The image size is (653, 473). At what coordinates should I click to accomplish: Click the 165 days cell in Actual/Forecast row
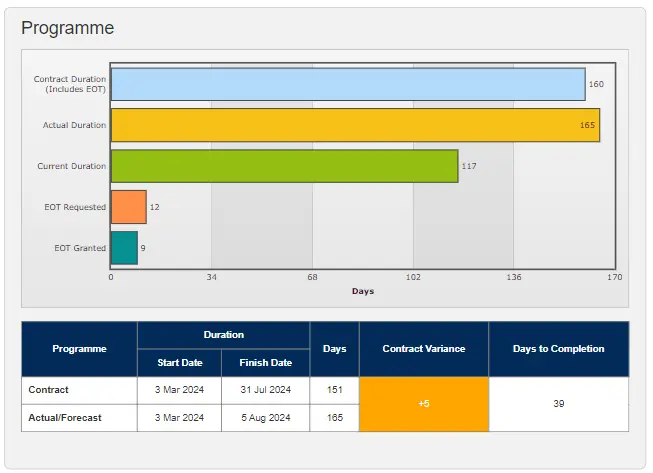[x=334, y=418]
